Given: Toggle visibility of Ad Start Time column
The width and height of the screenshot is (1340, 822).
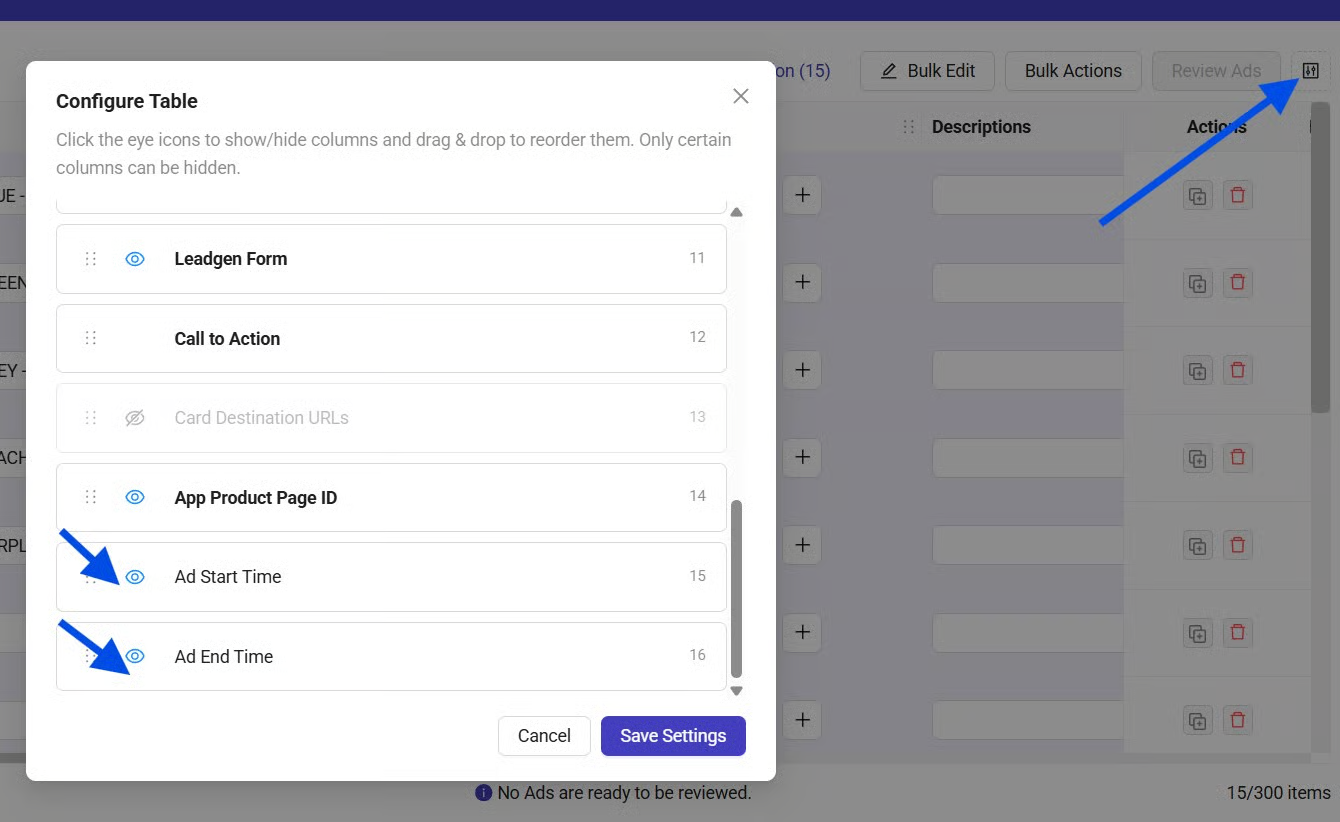Looking at the screenshot, I should [x=135, y=577].
